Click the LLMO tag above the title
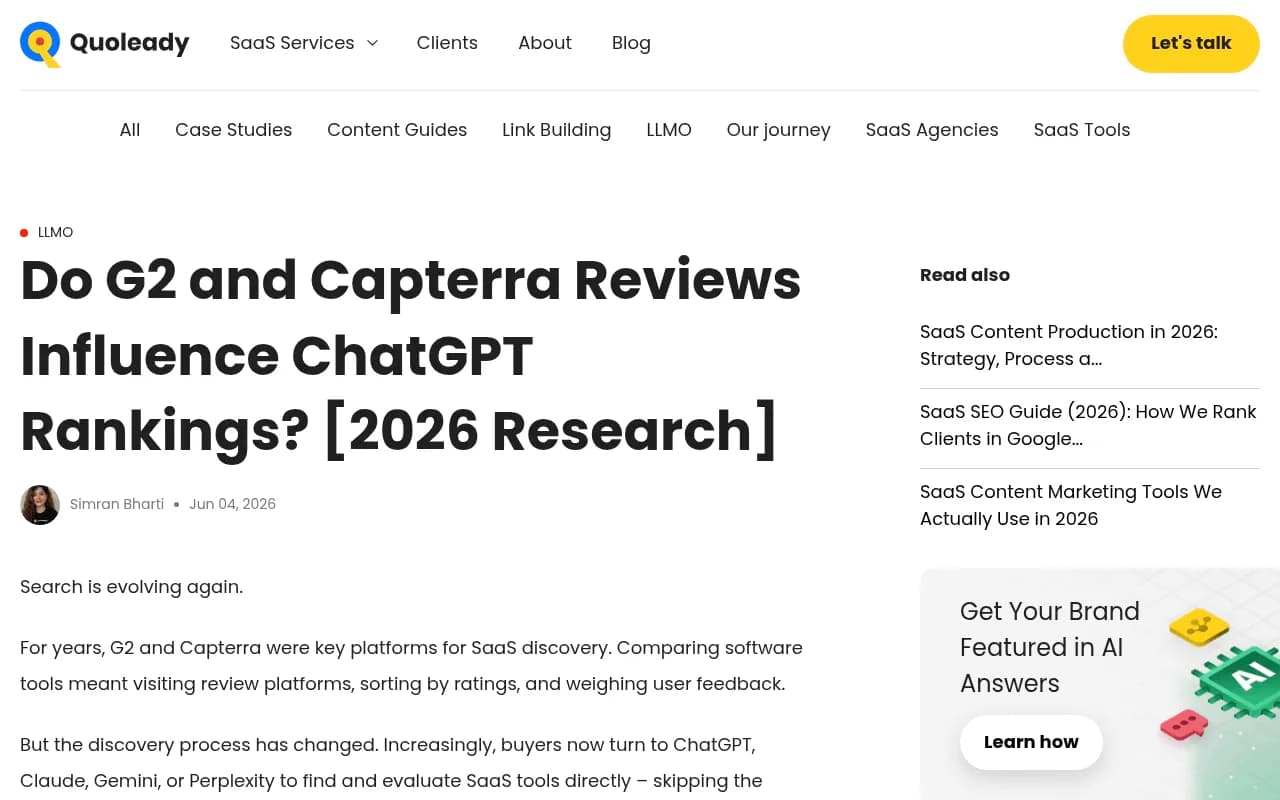Viewport: 1280px width, 800px height. [x=55, y=232]
